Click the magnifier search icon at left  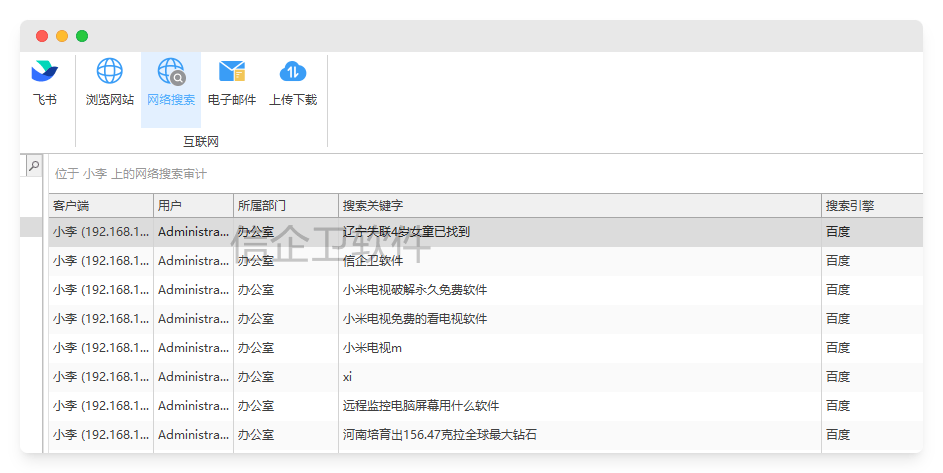pyautogui.click(x=33, y=166)
